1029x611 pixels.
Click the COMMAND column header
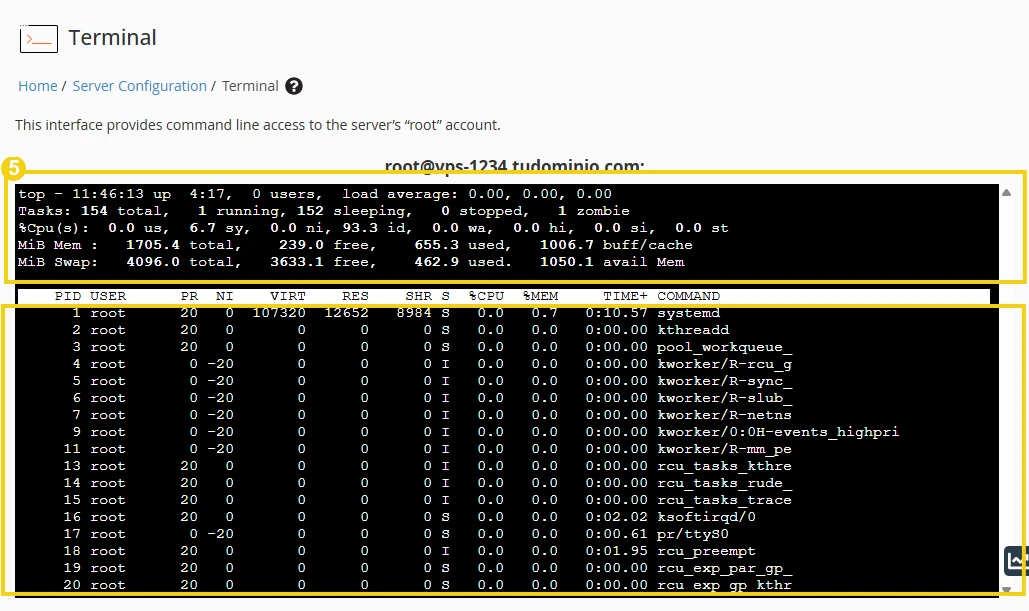(682, 295)
